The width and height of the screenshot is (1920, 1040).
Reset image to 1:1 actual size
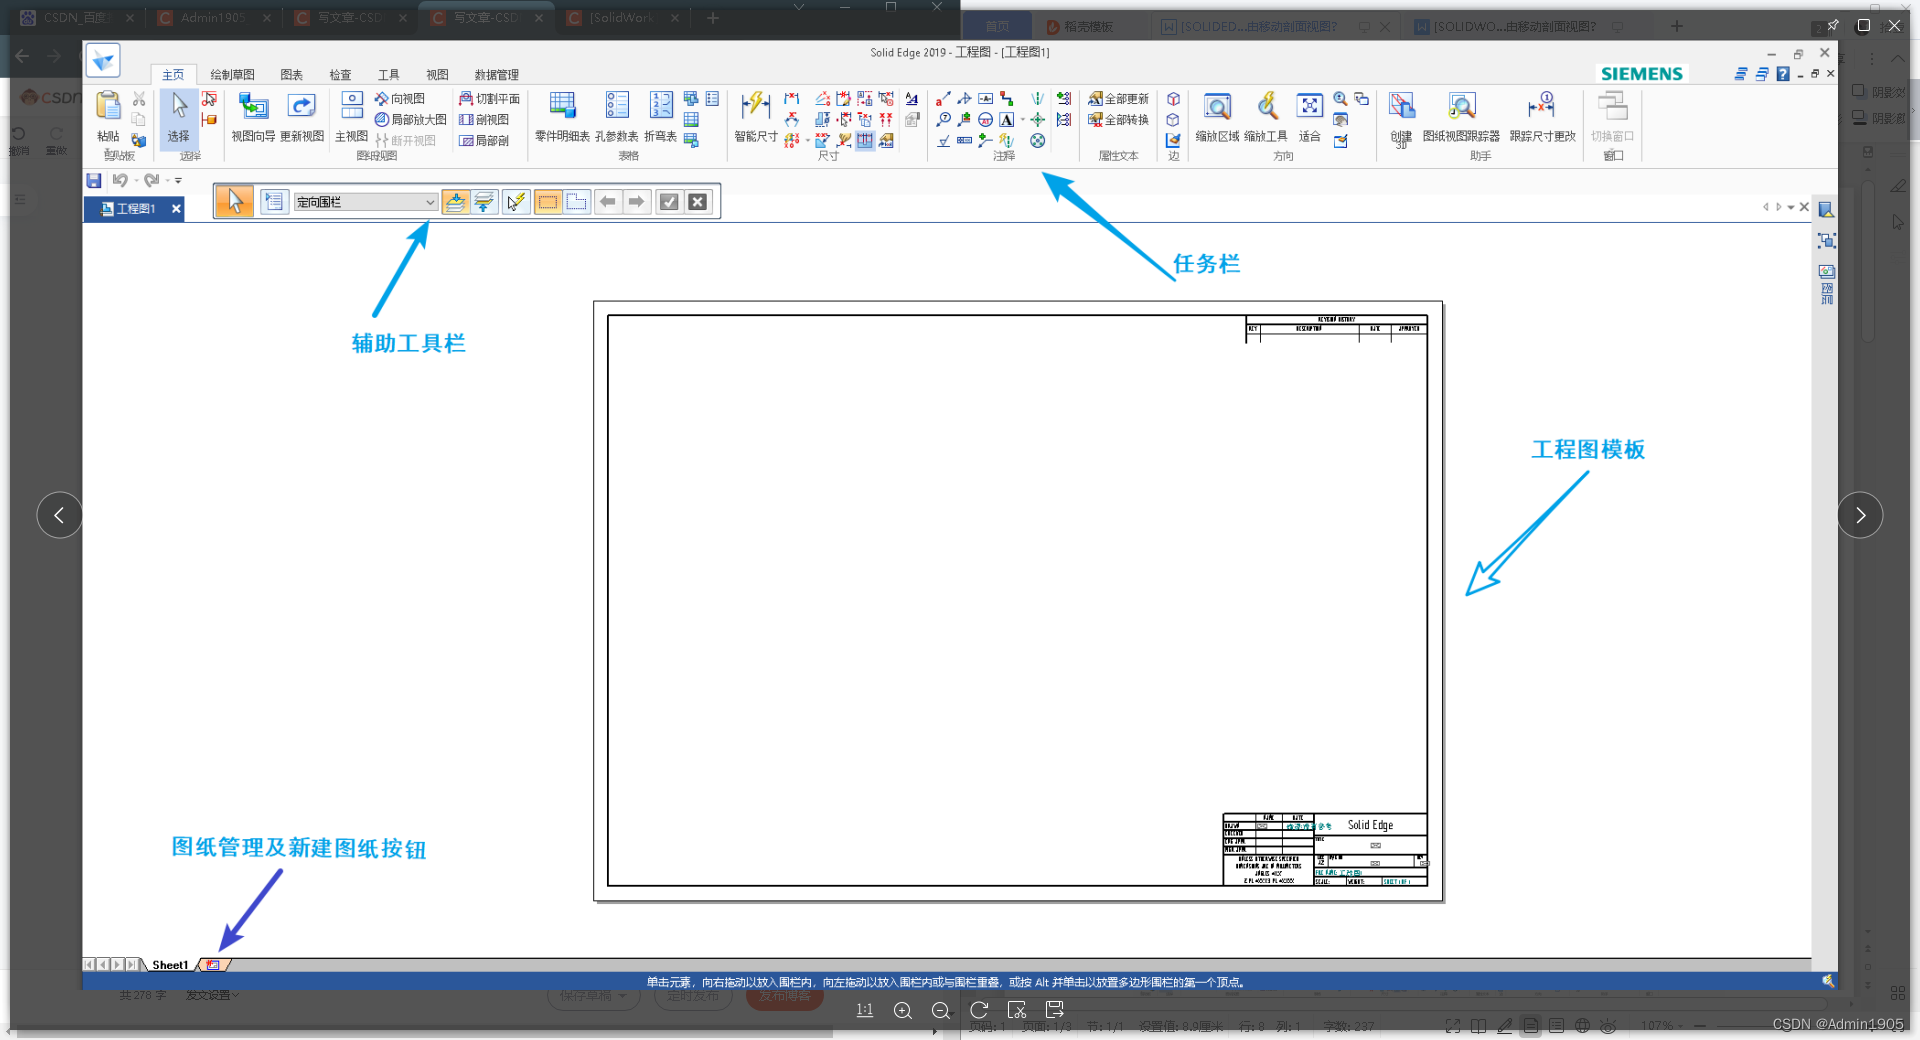[865, 1010]
